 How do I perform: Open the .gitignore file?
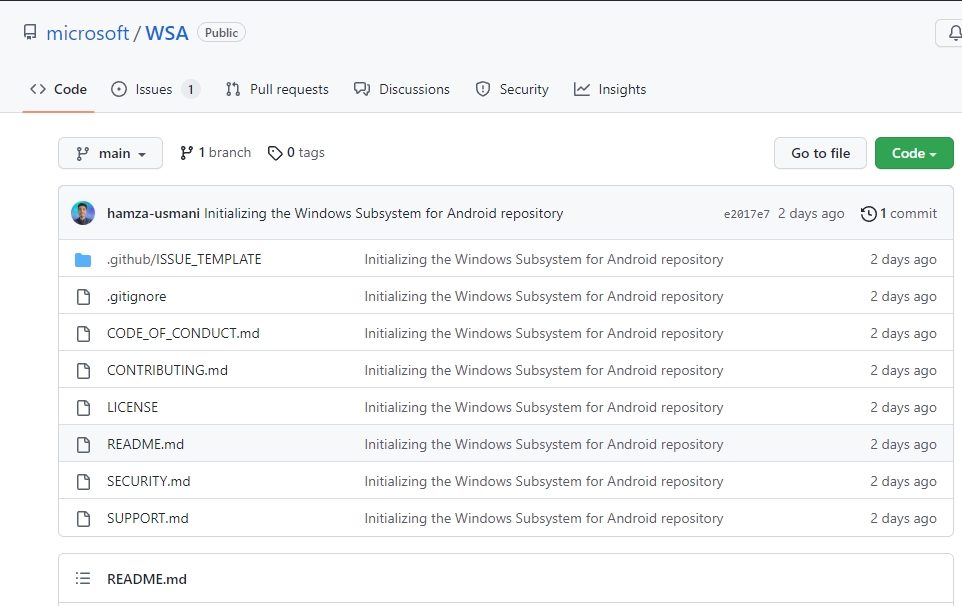[137, 296]
